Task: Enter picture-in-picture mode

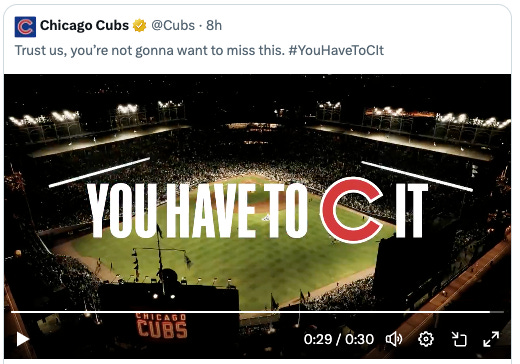Action: (x=459, y=339)
